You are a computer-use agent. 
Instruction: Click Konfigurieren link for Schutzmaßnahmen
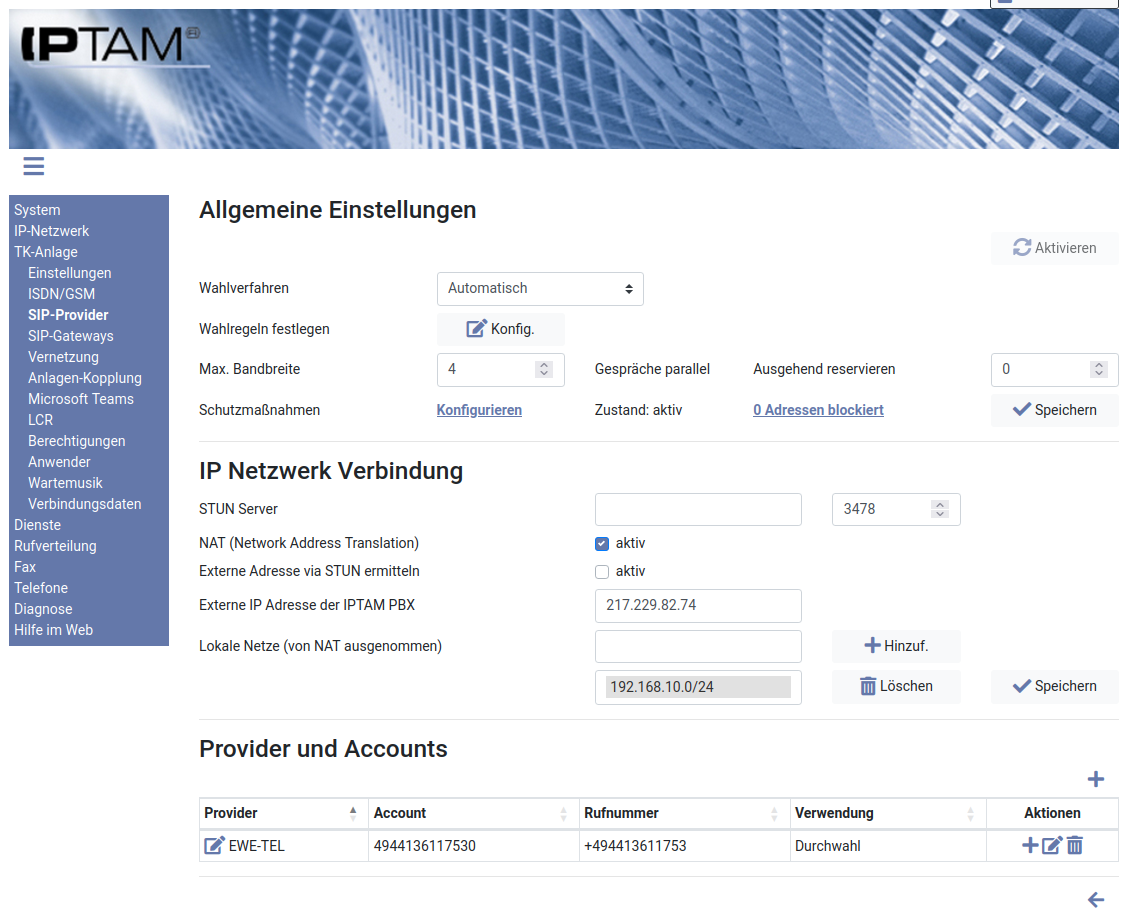pyautogui.click(x=479, y=410)
